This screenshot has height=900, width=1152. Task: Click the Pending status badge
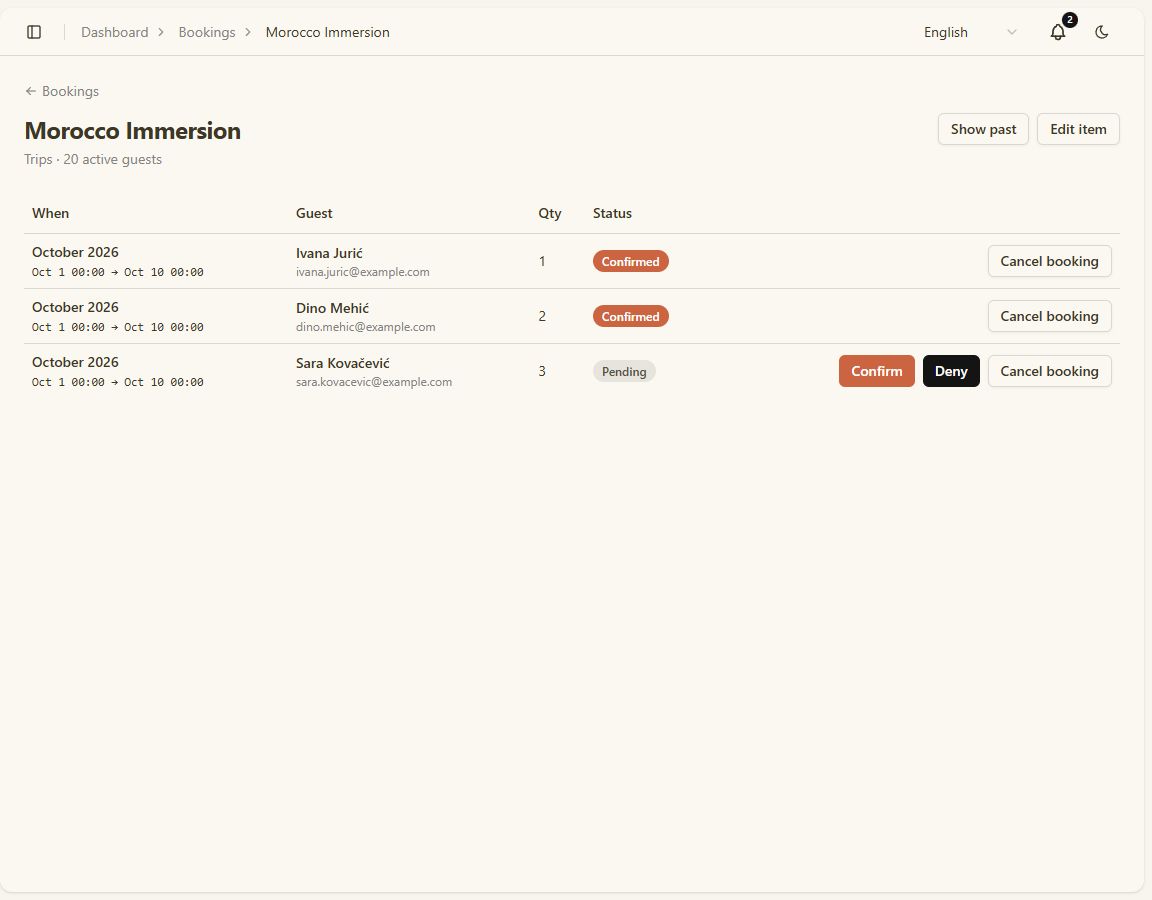pos(624,371)
